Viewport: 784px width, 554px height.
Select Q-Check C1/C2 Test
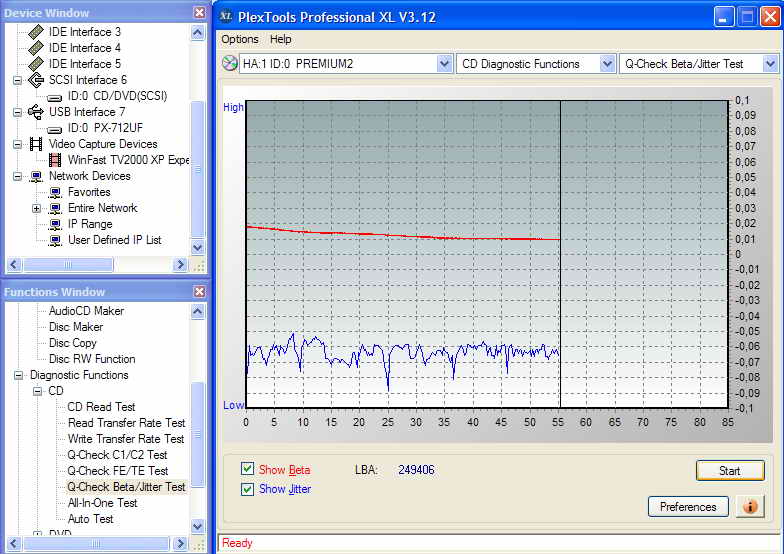click(118, 455)
